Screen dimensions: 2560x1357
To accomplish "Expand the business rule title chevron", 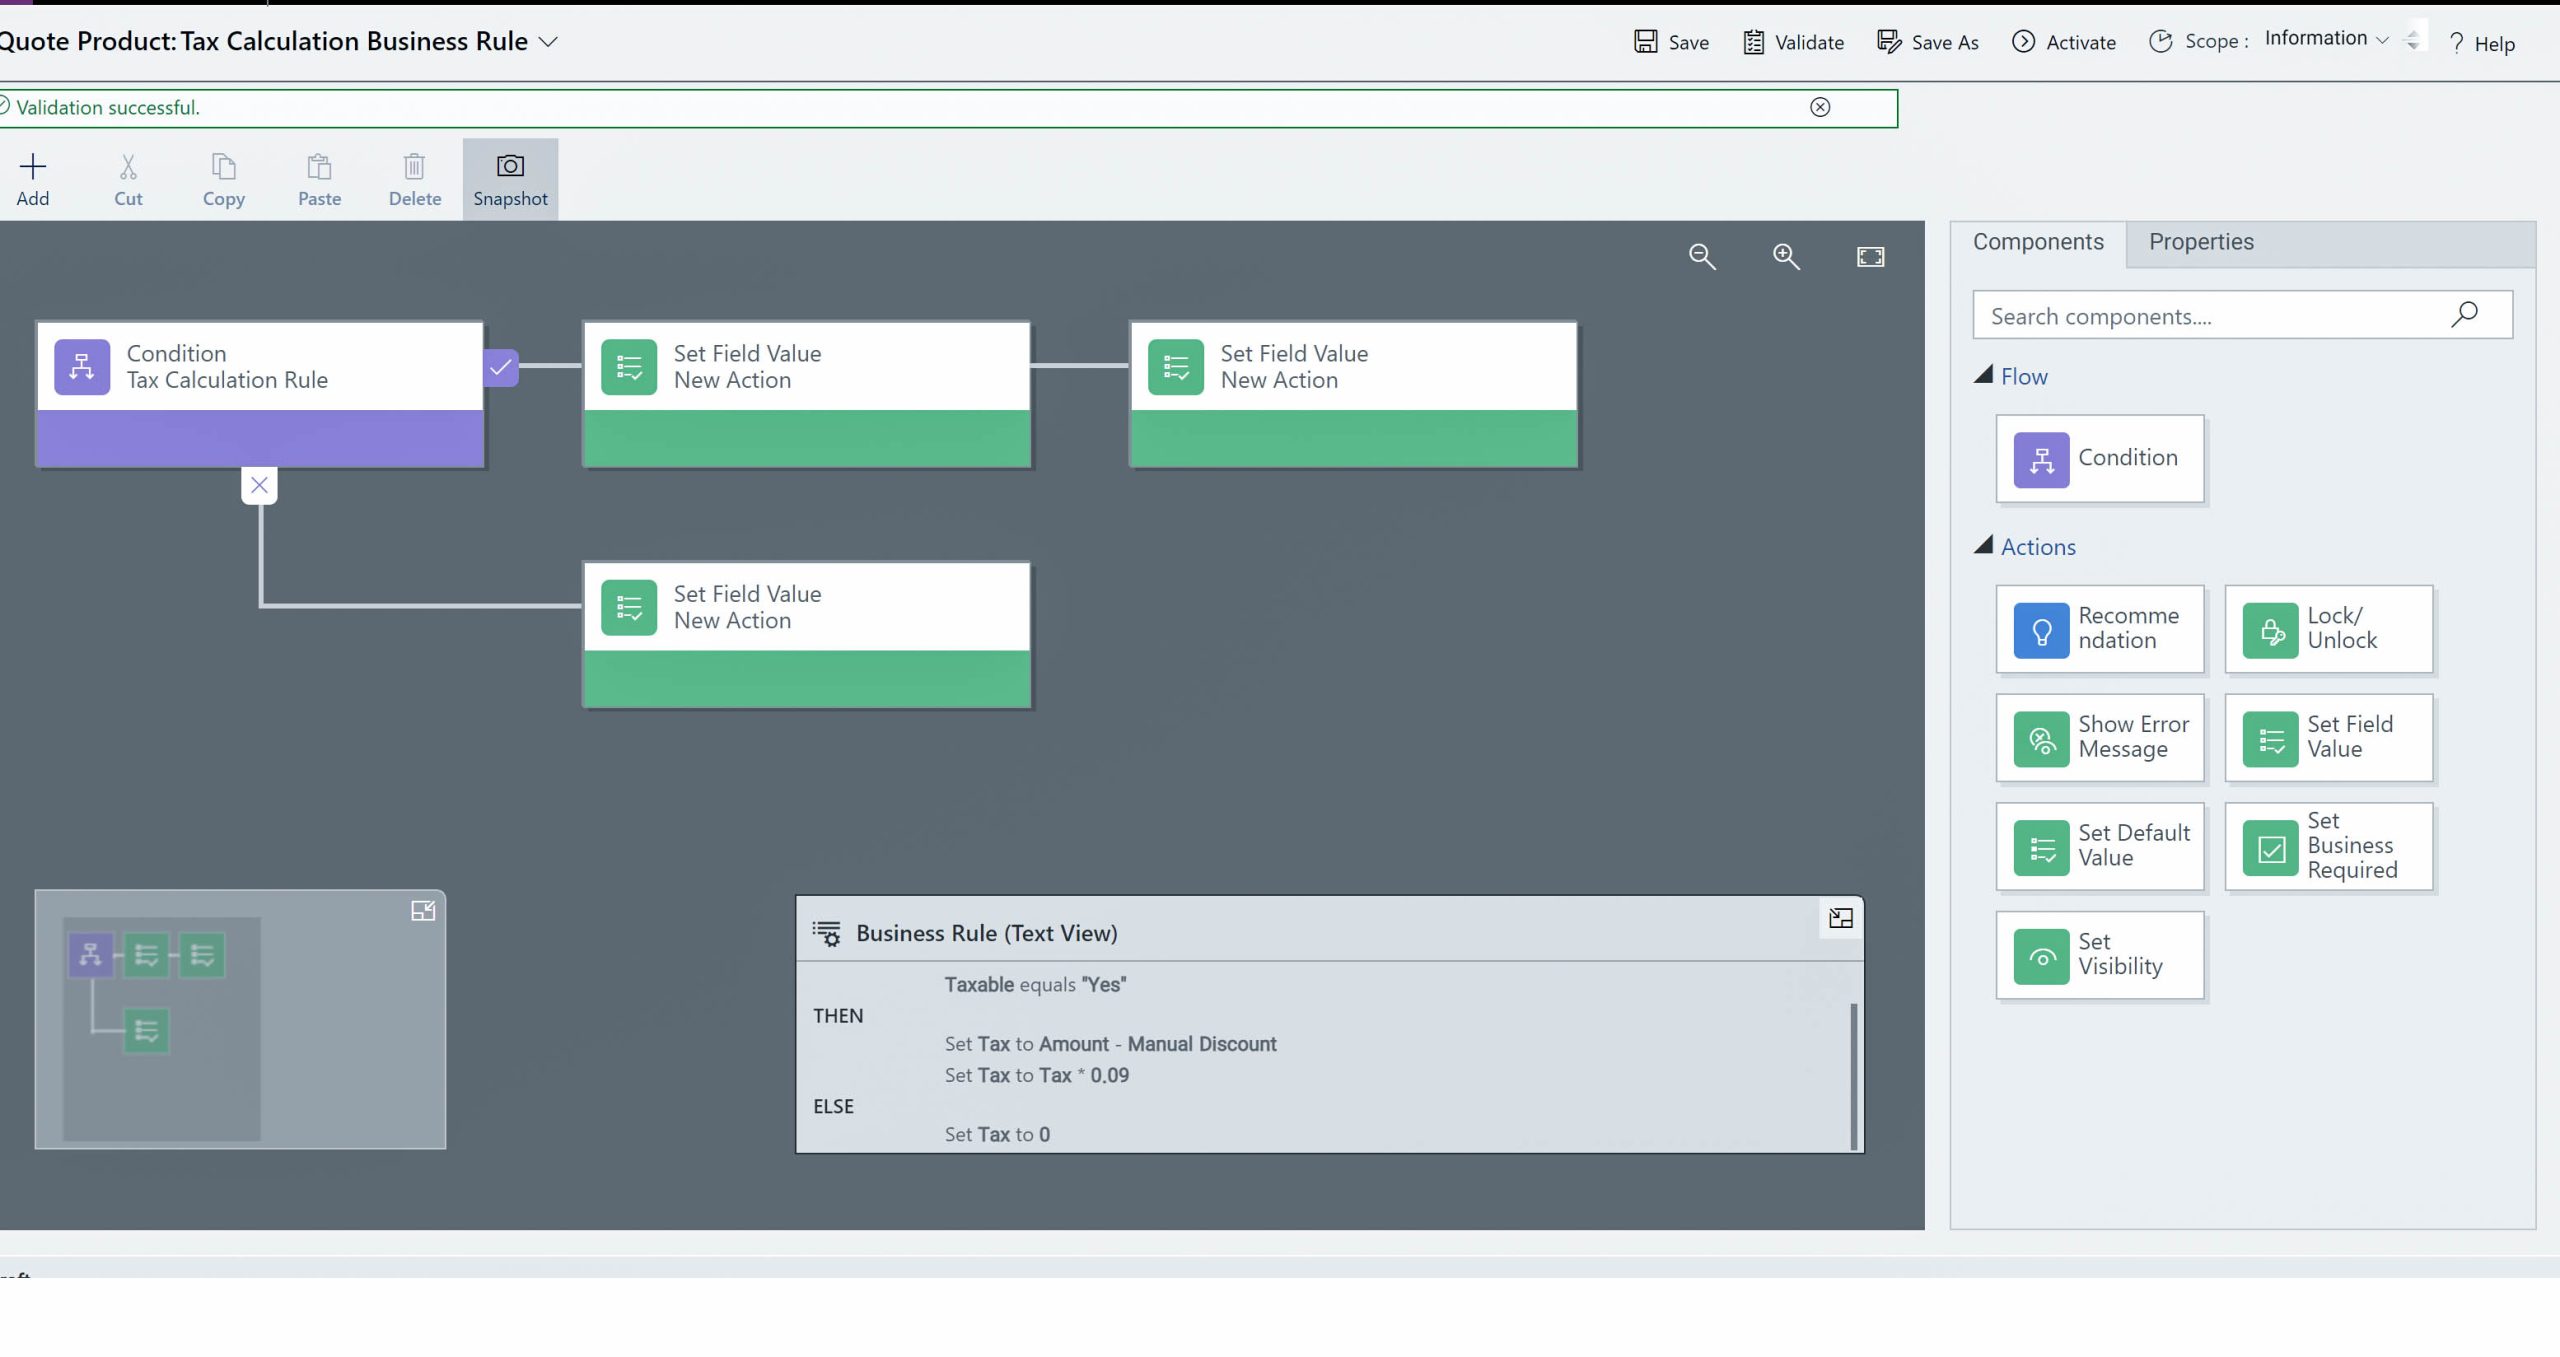I will pos(548,42).
